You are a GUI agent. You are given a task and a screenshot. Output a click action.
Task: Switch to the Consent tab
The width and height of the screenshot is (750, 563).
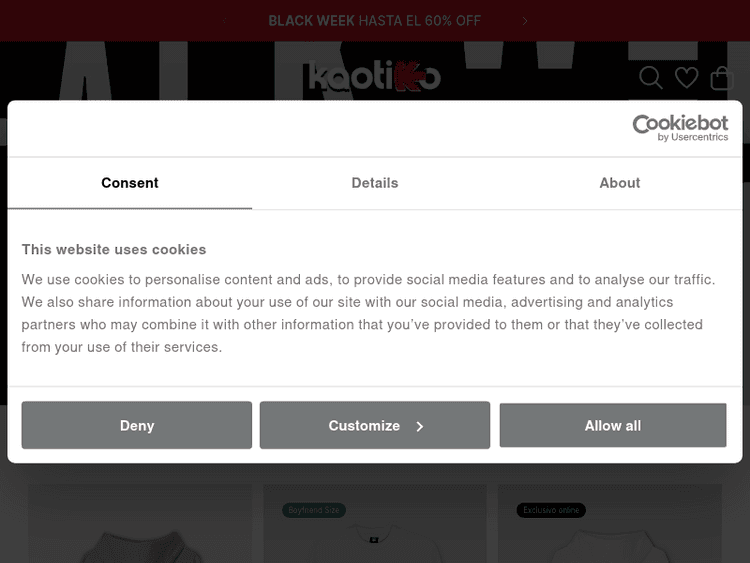pos(130,183)
